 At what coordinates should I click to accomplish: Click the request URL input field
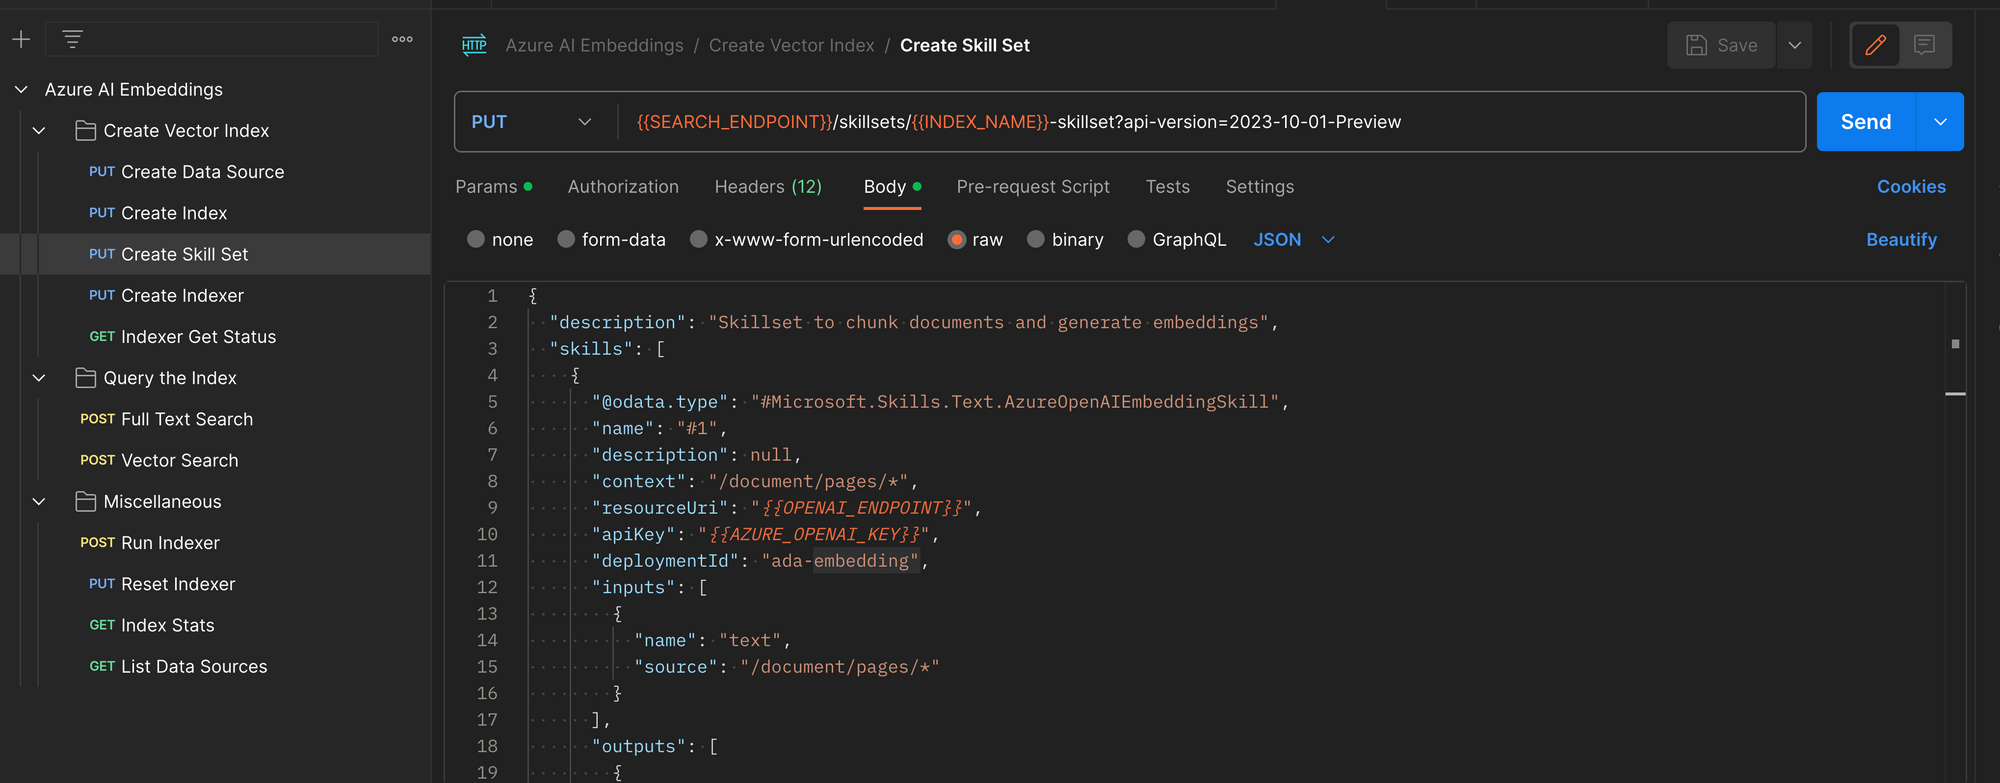point(1200,122)
